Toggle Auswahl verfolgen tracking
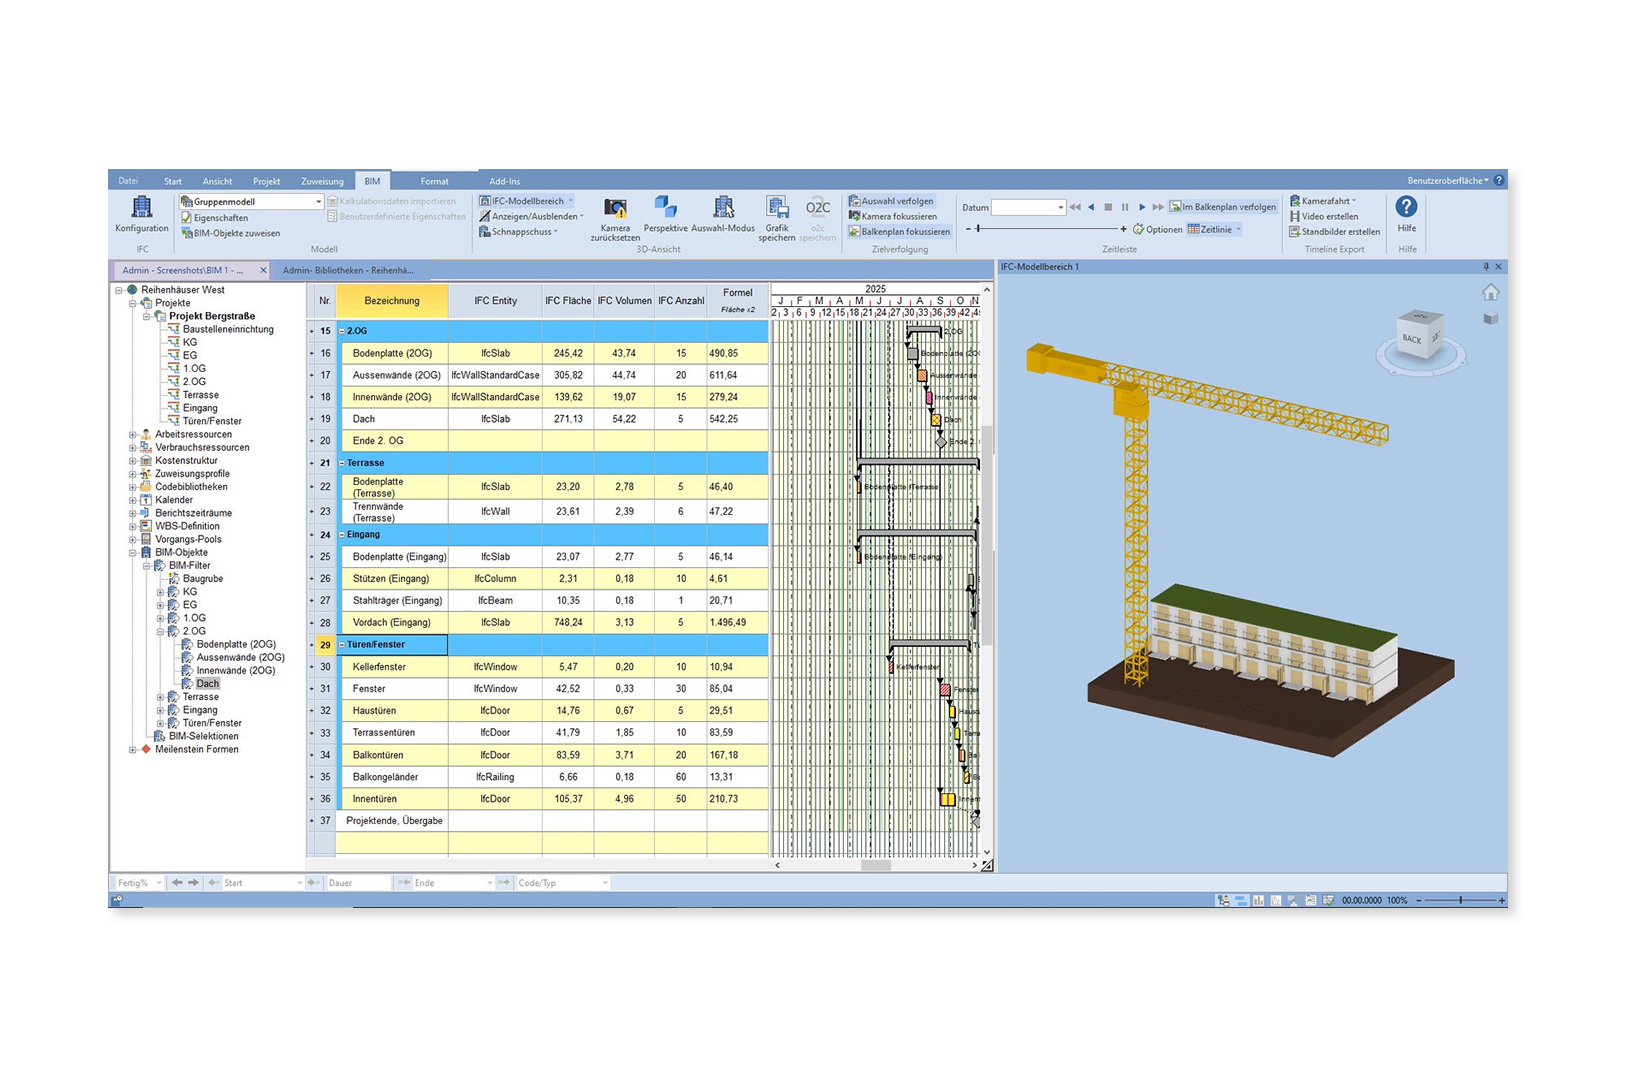 [x=891, y=201]
